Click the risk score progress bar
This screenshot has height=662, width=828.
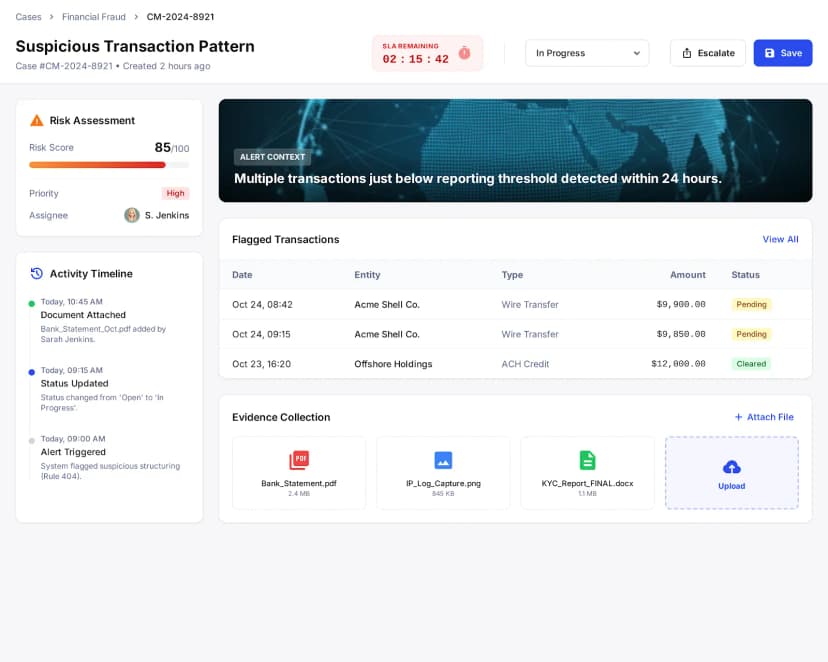108,165
